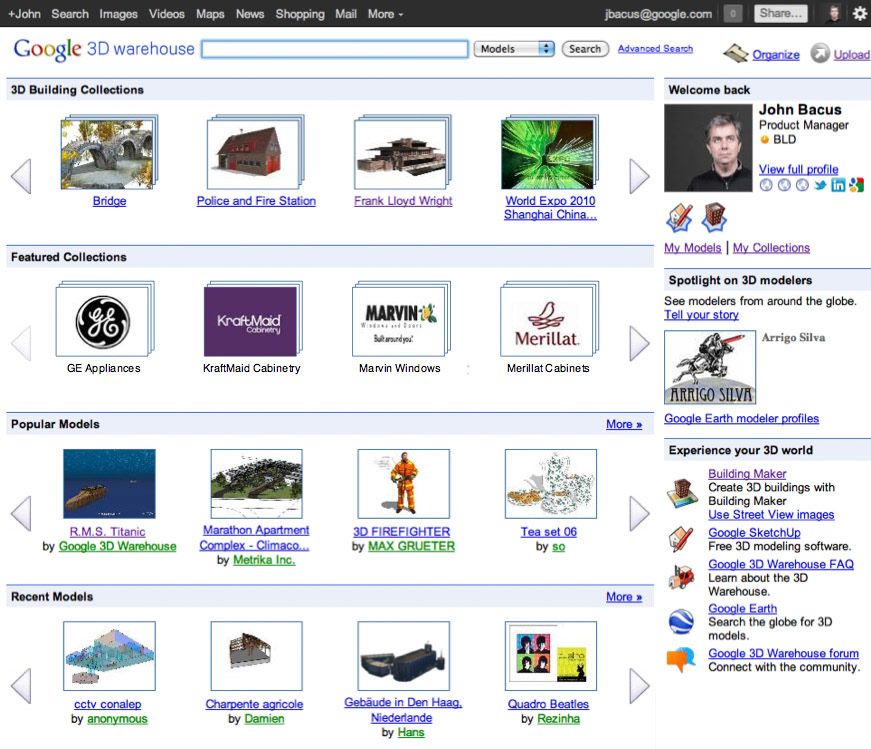Viewport: 871px width, 749px height.
Task: Open author link Metrika Inc.
Action: click(264, 560)
